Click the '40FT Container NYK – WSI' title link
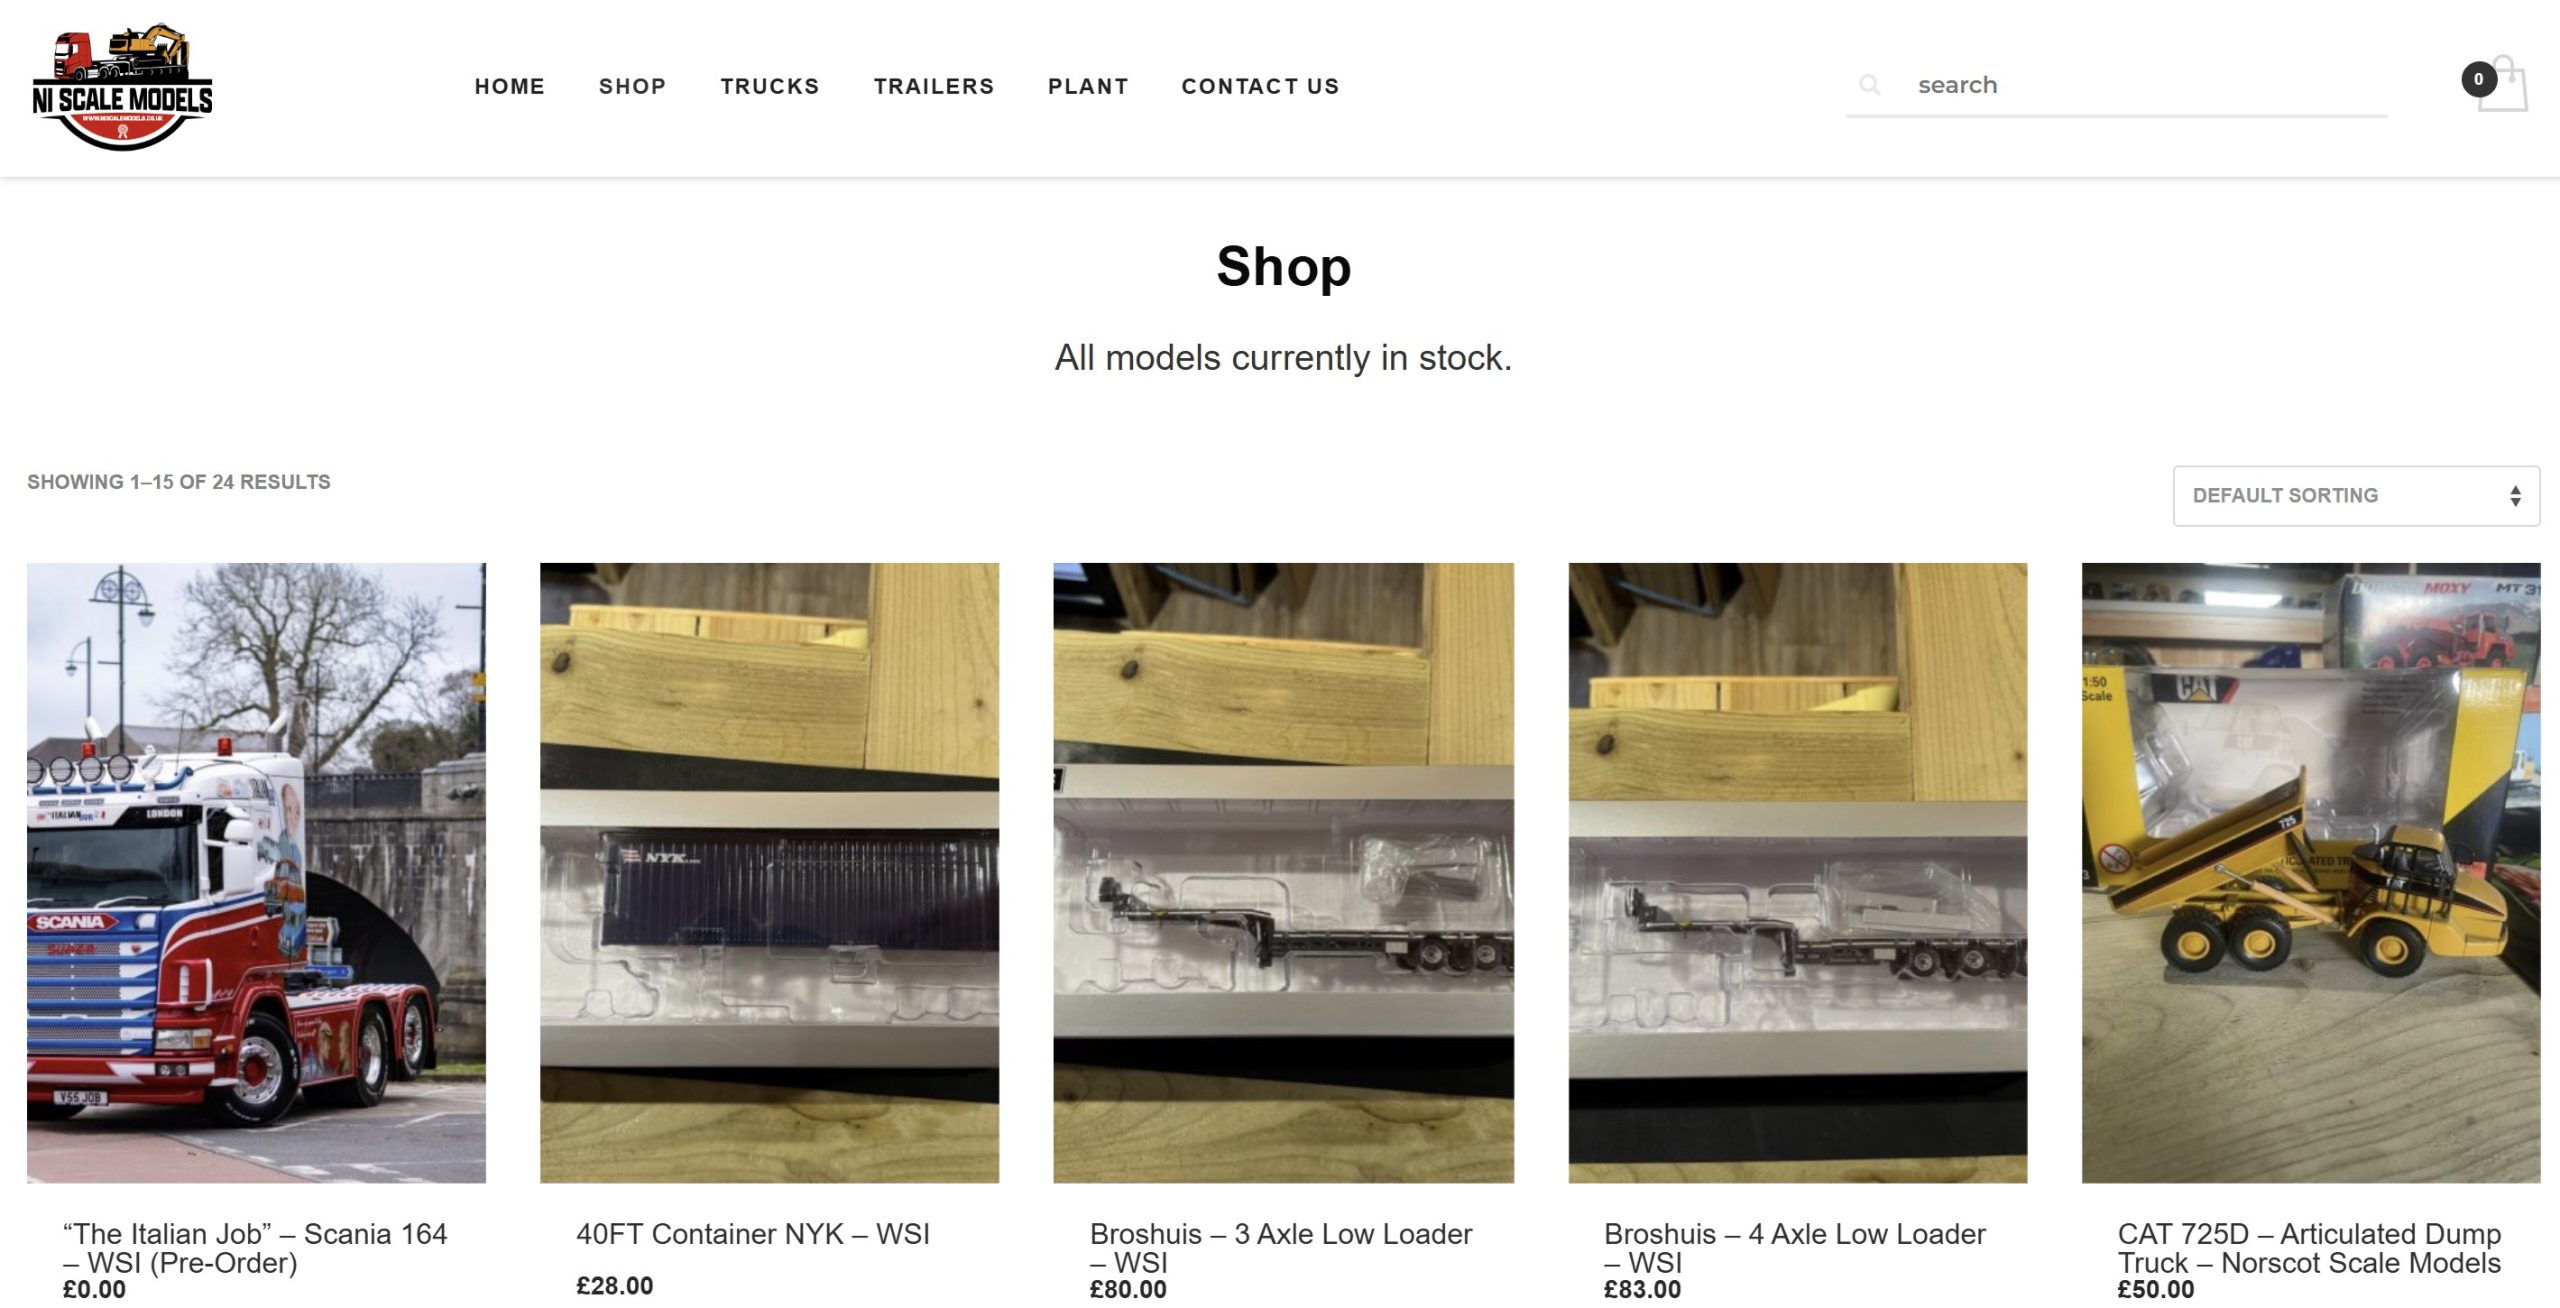2560x1308 pixels. point(753,1234)
